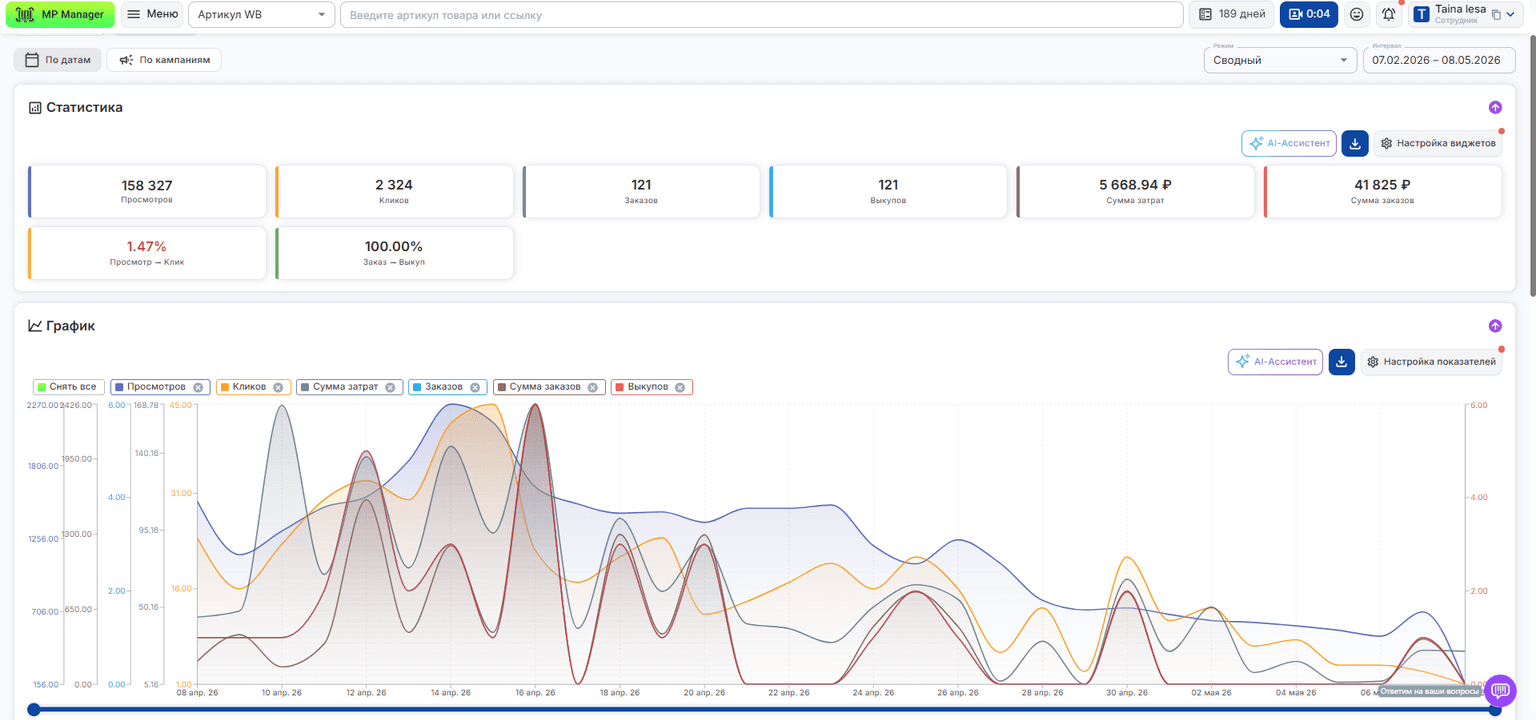Expand the Taina lesa user menu
Viewport: 1536px width, 720px height.
(x=1464, y=14)
